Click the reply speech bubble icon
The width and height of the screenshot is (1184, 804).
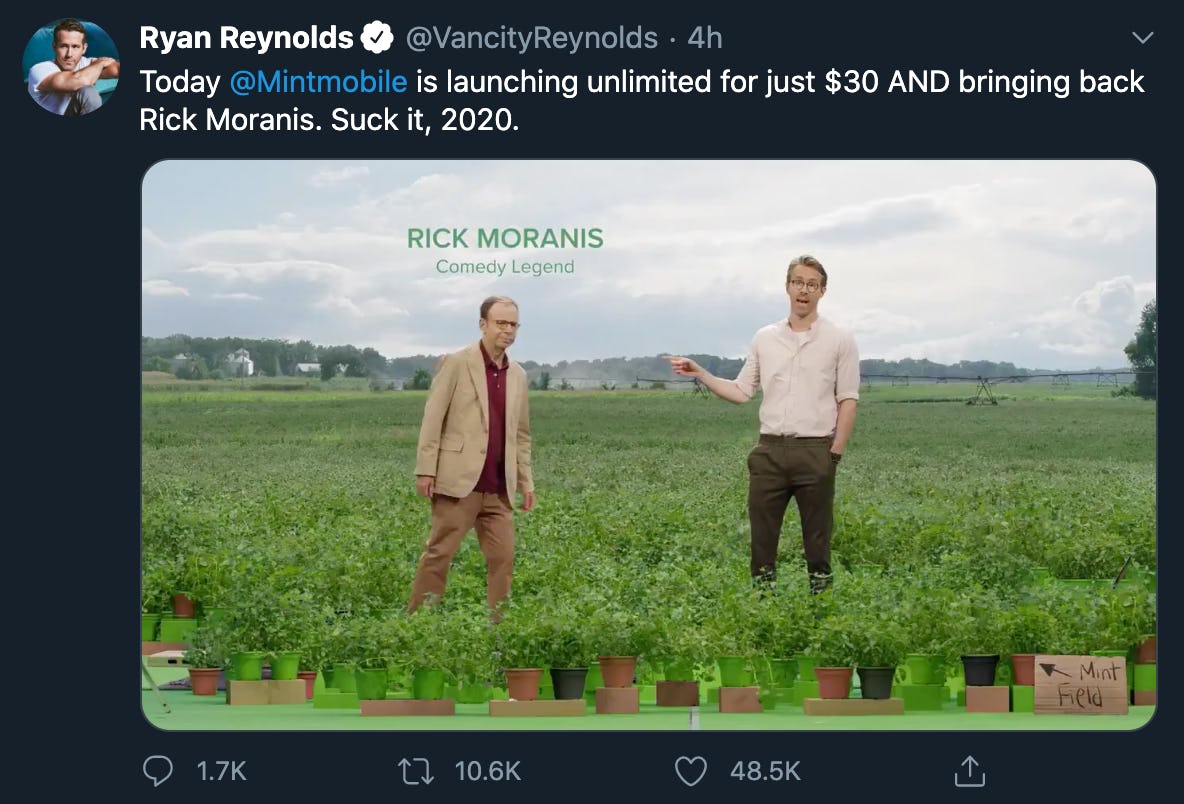(158, 770)
